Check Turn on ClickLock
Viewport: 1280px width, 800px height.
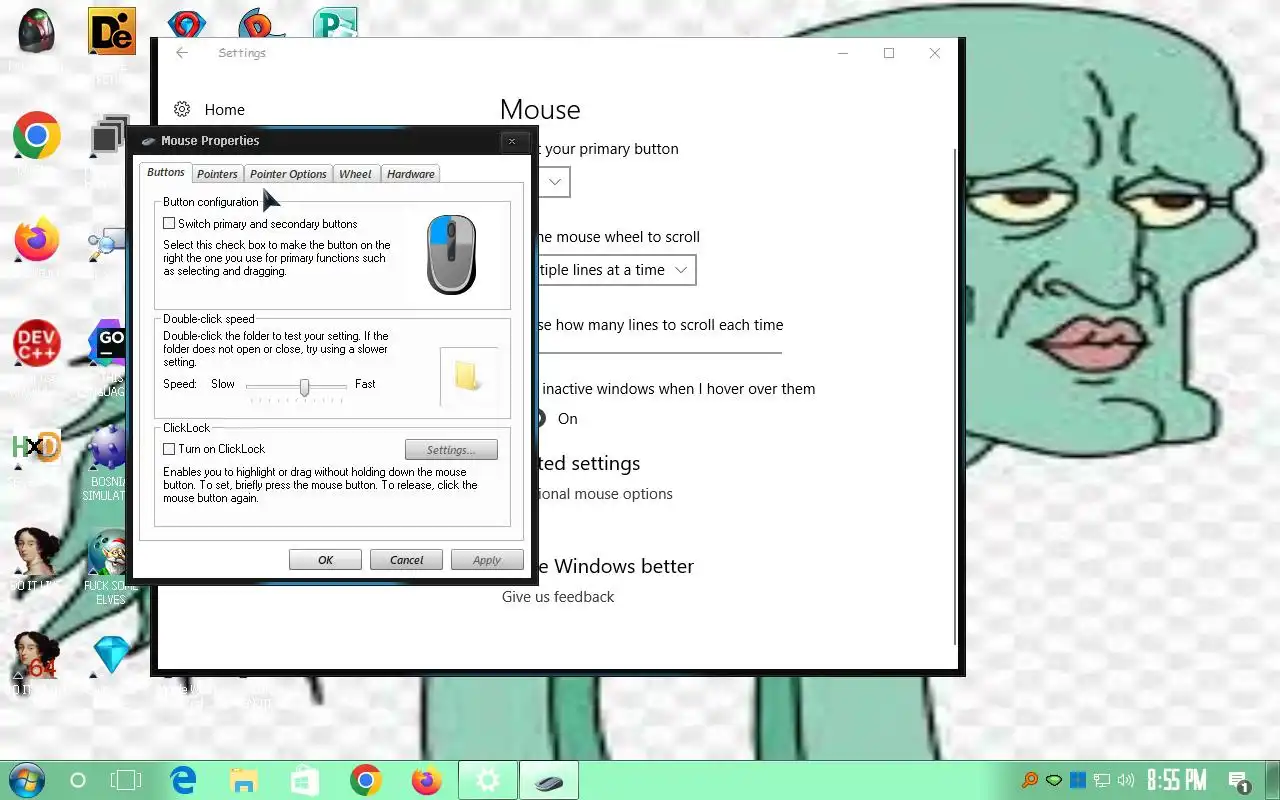pos(169,449)
